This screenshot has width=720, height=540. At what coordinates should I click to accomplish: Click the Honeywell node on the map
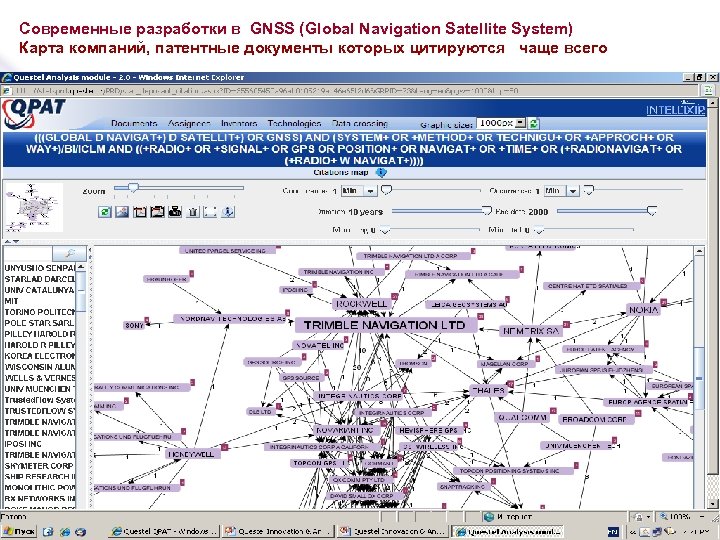click(x=191, y=454)
